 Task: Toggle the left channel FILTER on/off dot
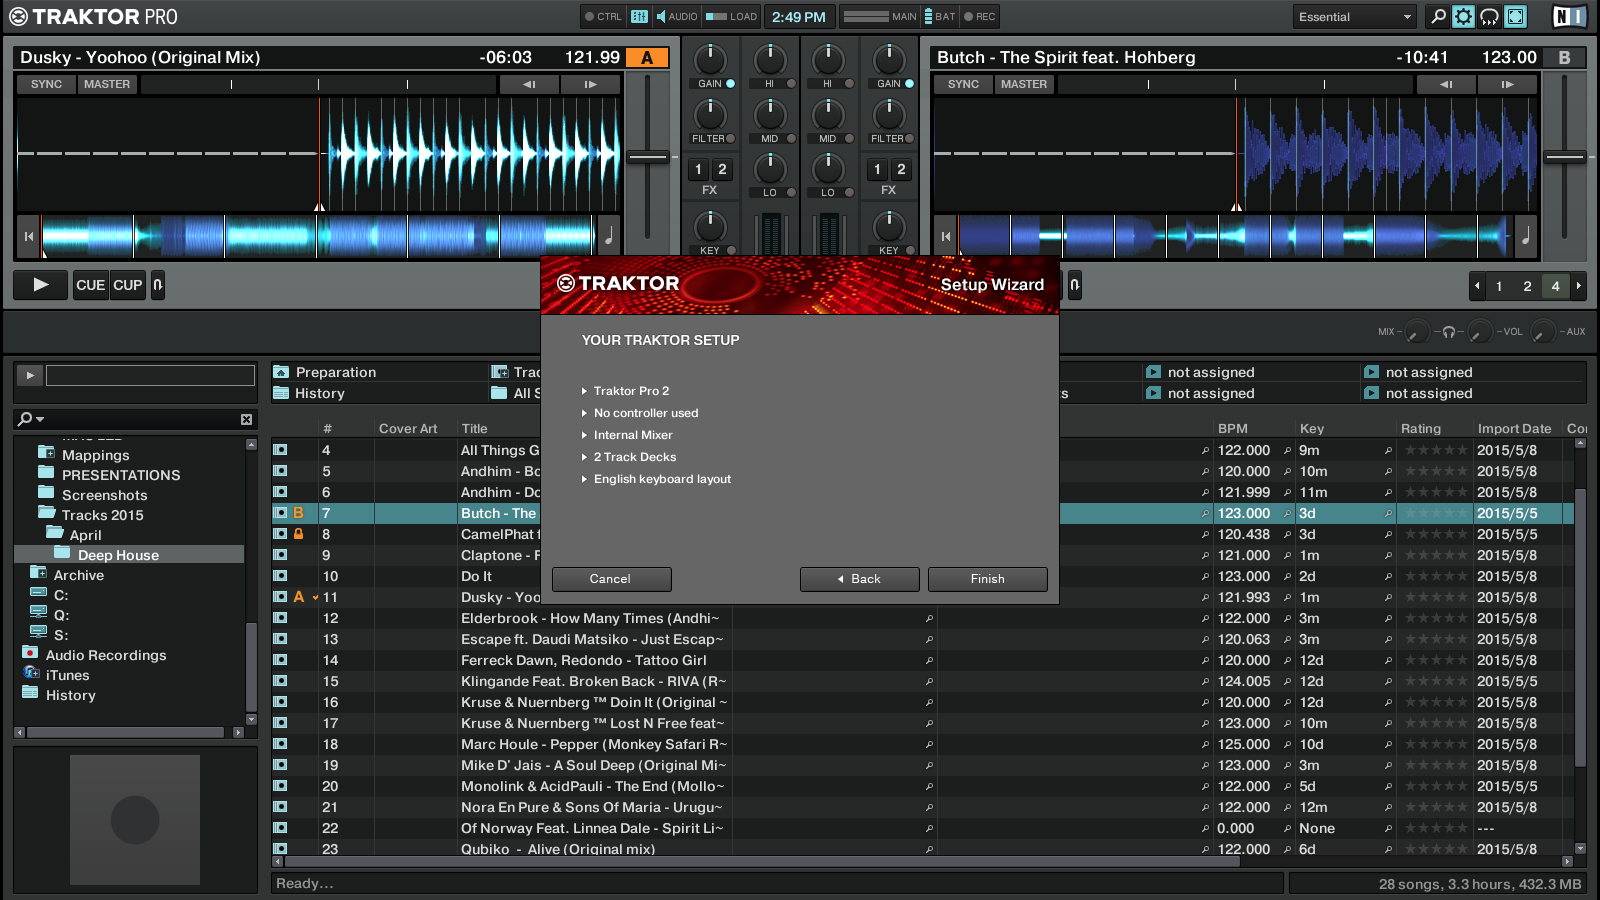pyautogui.click(x=731, y=139)
